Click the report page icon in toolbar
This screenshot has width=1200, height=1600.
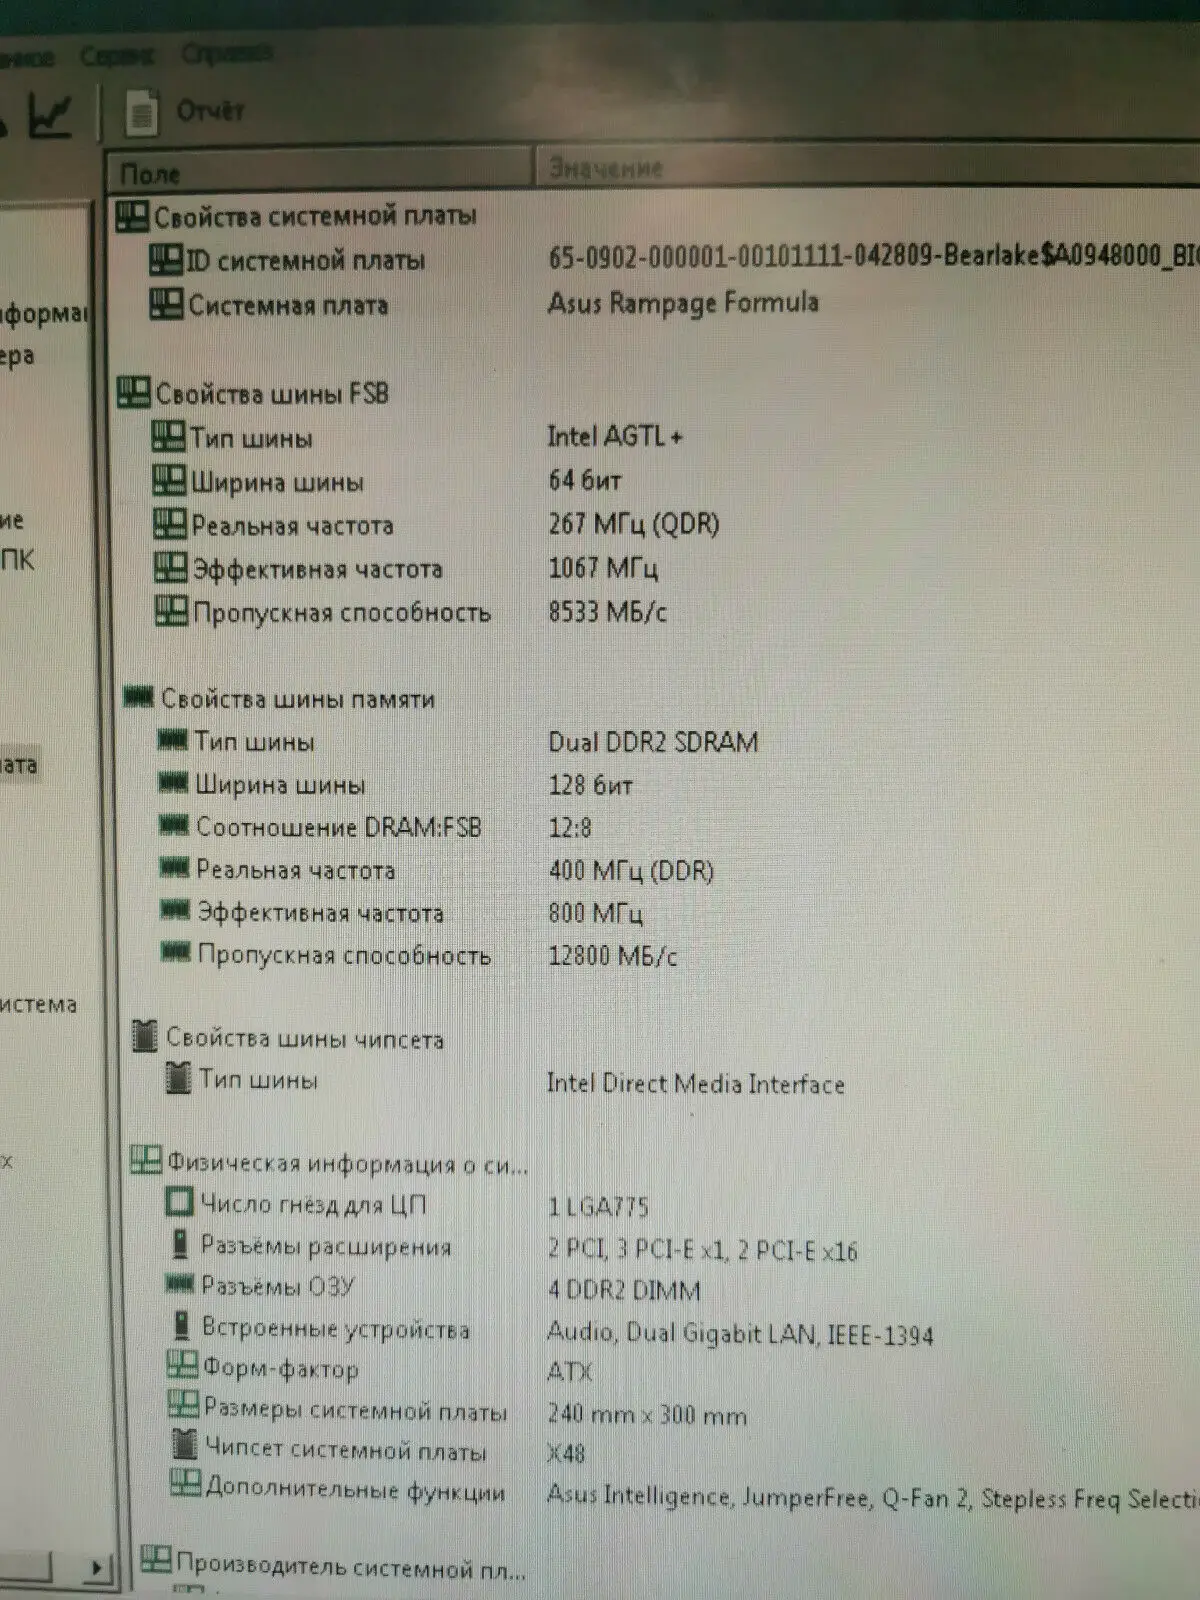[x=142, y=112]
